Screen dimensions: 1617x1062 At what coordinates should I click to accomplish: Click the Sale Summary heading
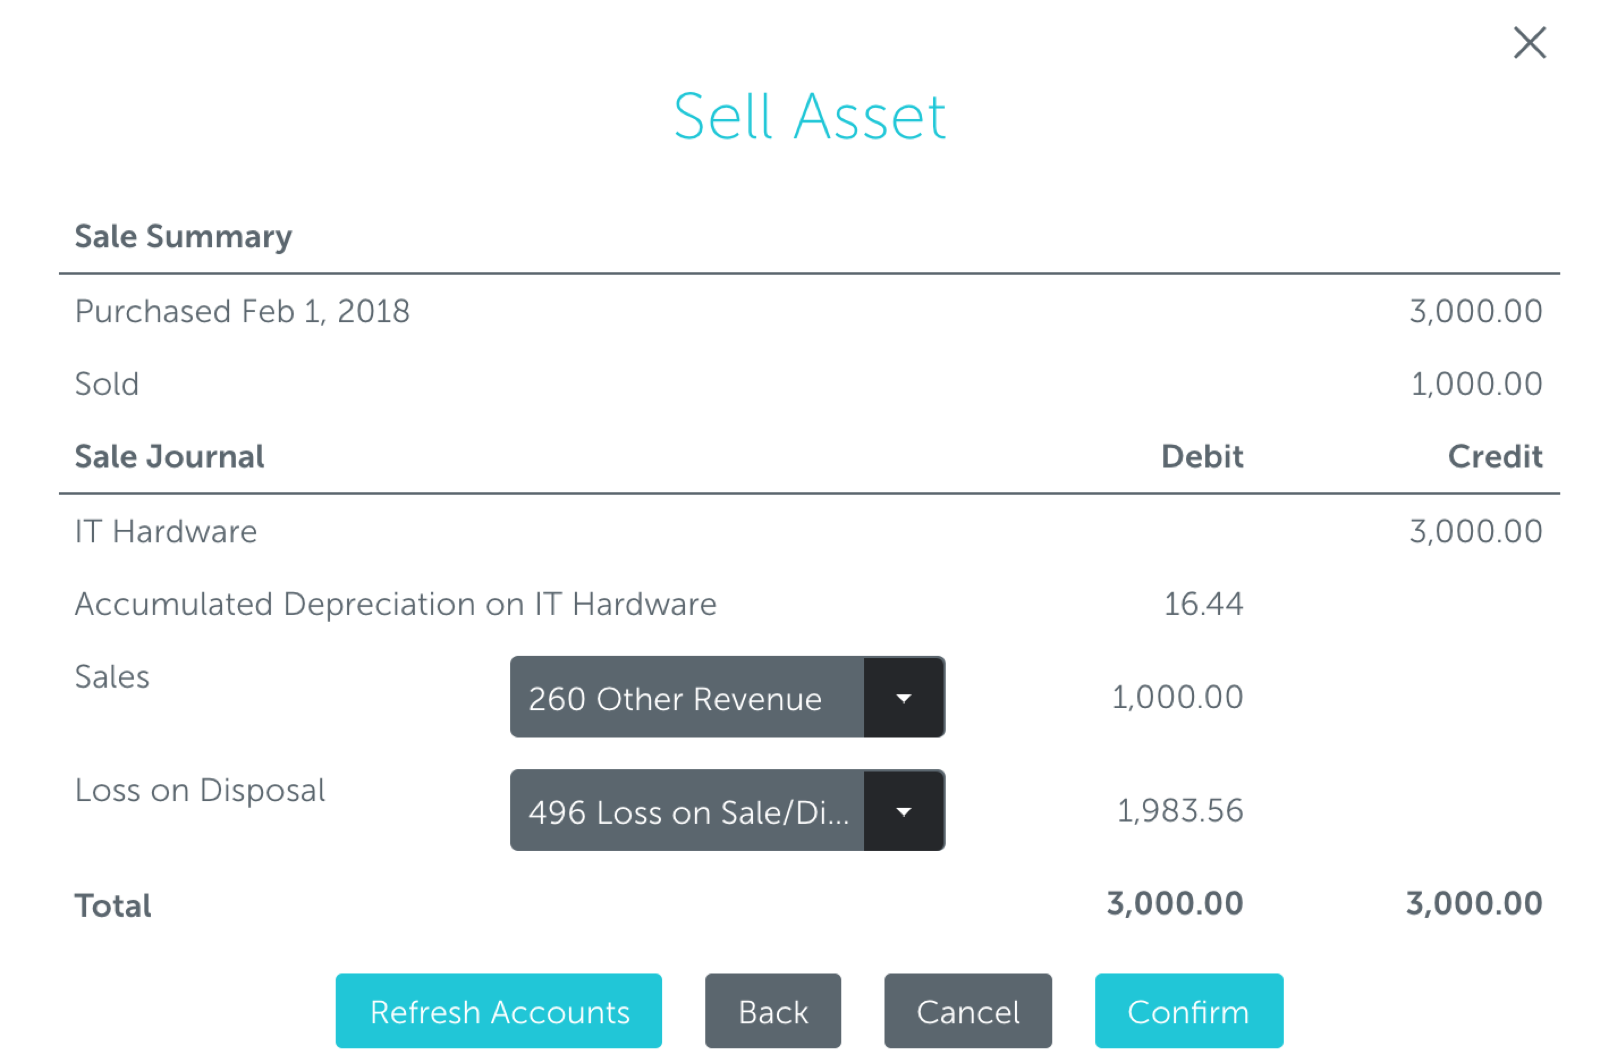183,236
